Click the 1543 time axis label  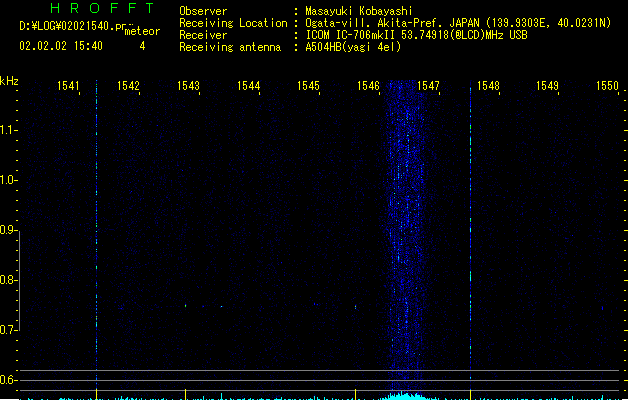188,86
